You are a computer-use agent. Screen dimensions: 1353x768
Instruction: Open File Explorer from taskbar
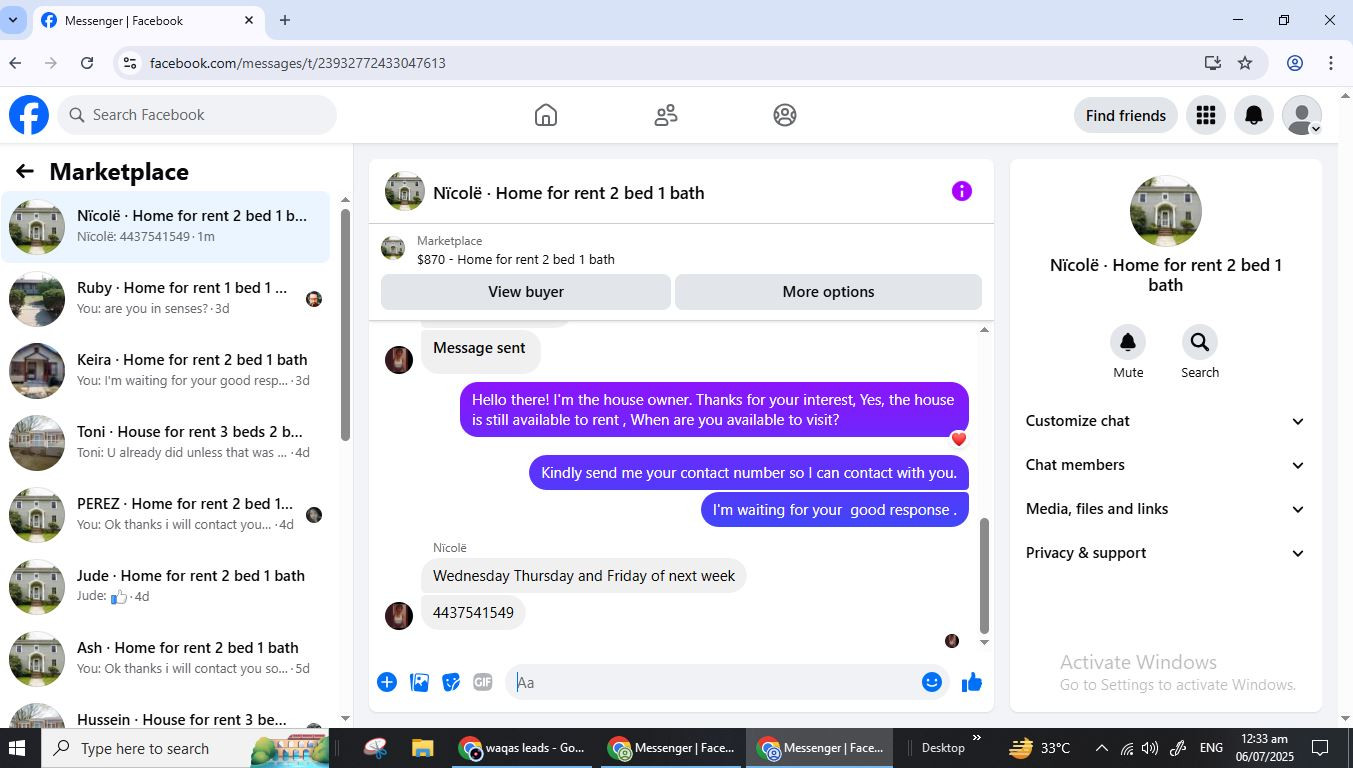pyautogui.click(x=422, y=748)
